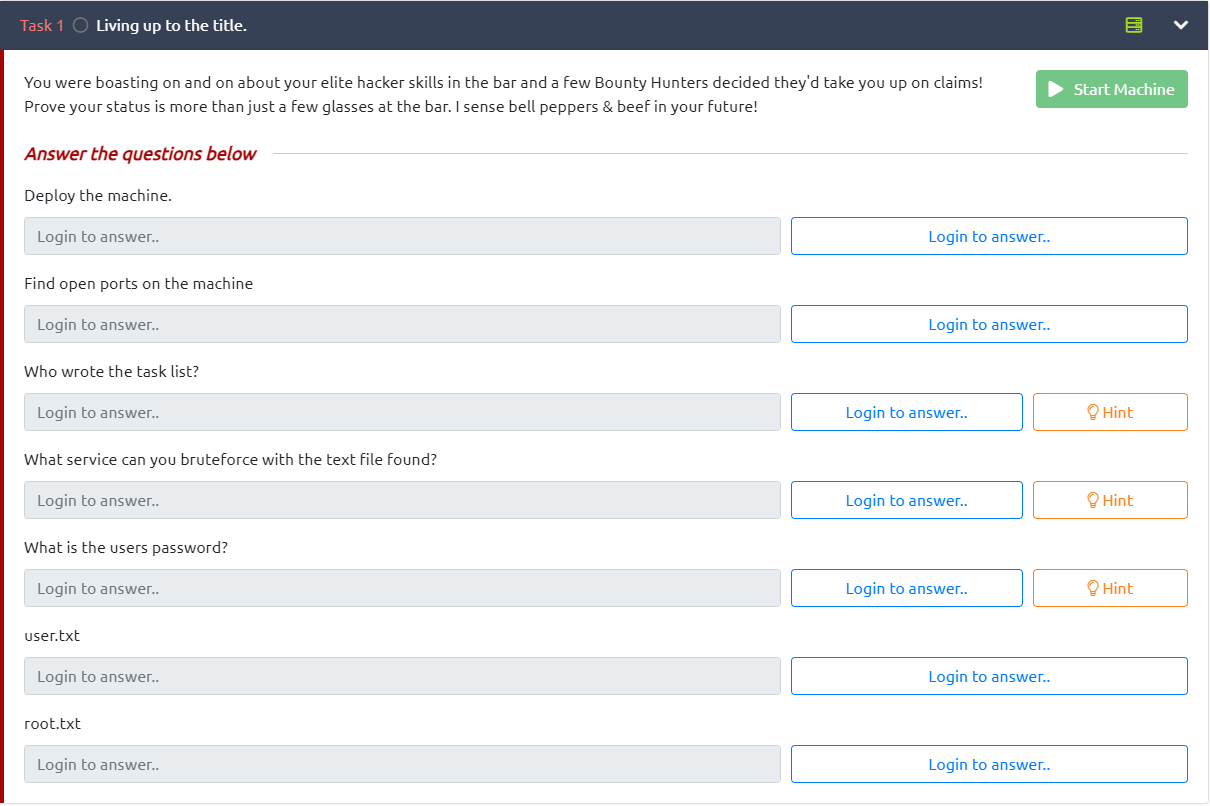Open Hint for 'Who wrote the task list?'

1109,412
